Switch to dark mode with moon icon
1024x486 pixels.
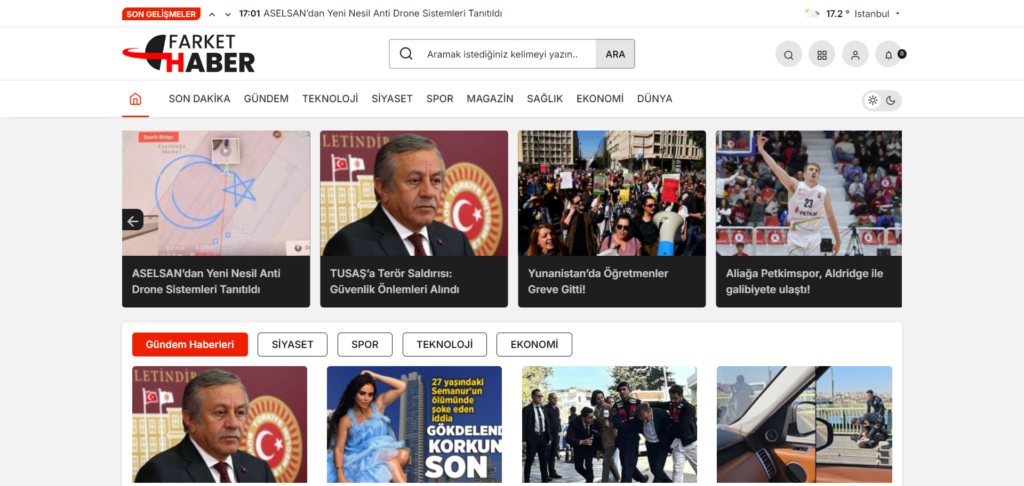tap(891, 100)
